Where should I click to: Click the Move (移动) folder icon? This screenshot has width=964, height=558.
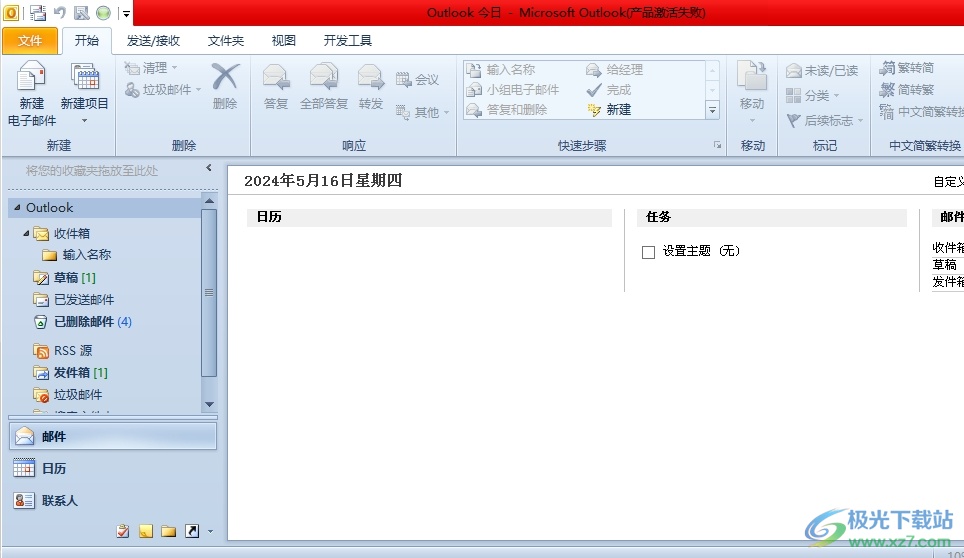point(752,76)
